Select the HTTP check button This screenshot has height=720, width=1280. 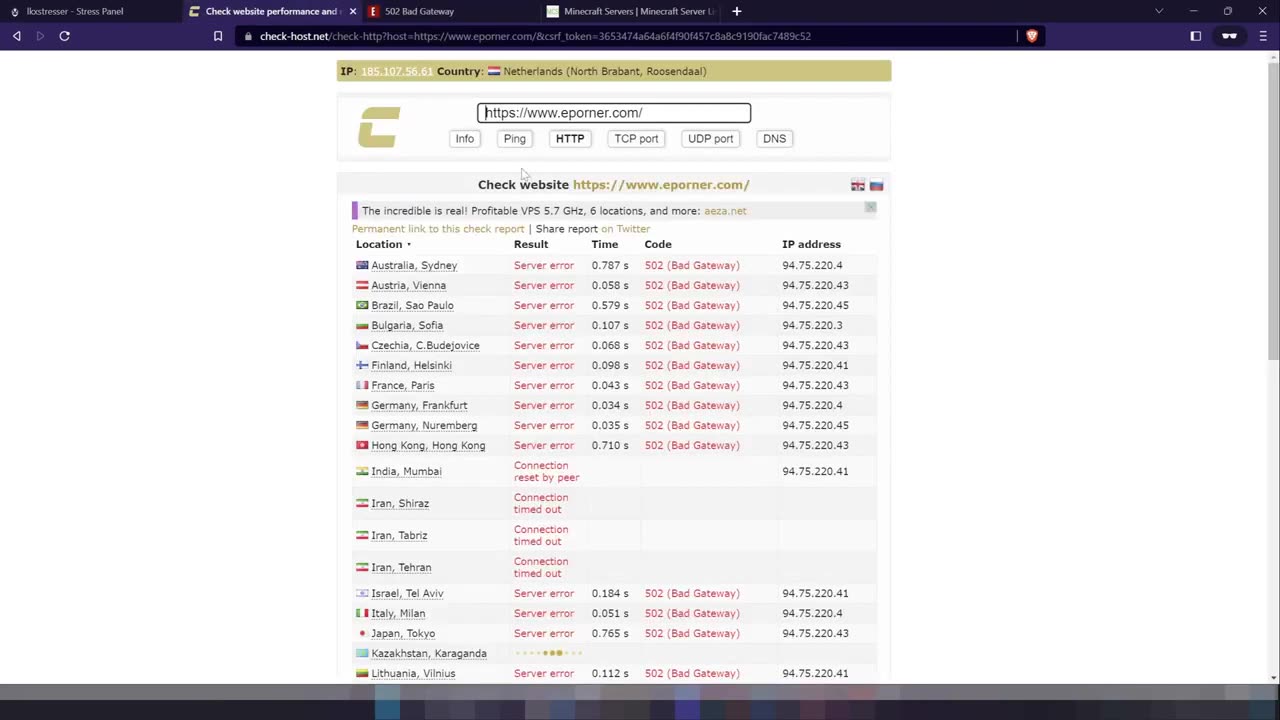pyautogui.click(x=570, y=139)
